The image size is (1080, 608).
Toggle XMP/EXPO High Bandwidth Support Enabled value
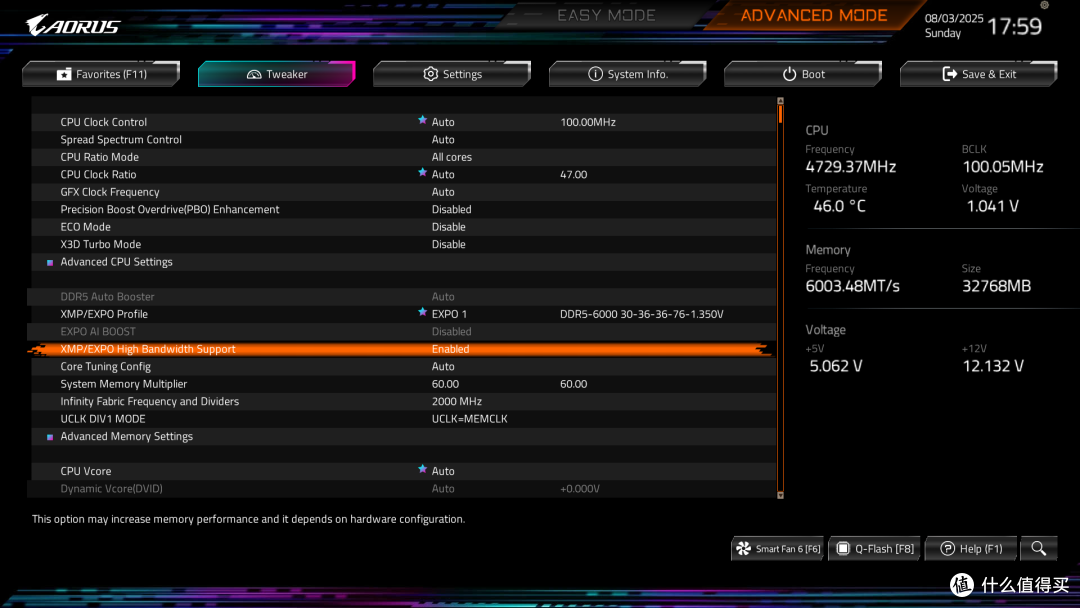pos(450,349)
